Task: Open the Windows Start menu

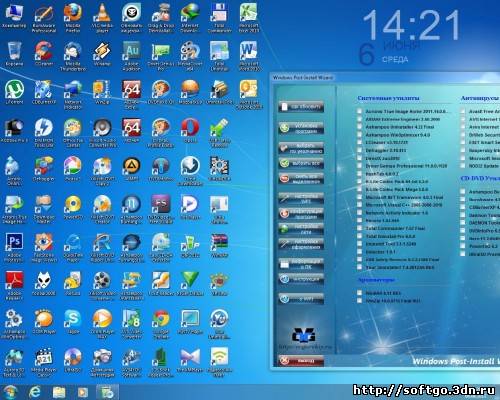Action: pyautogui.click(x=10, y=392)
